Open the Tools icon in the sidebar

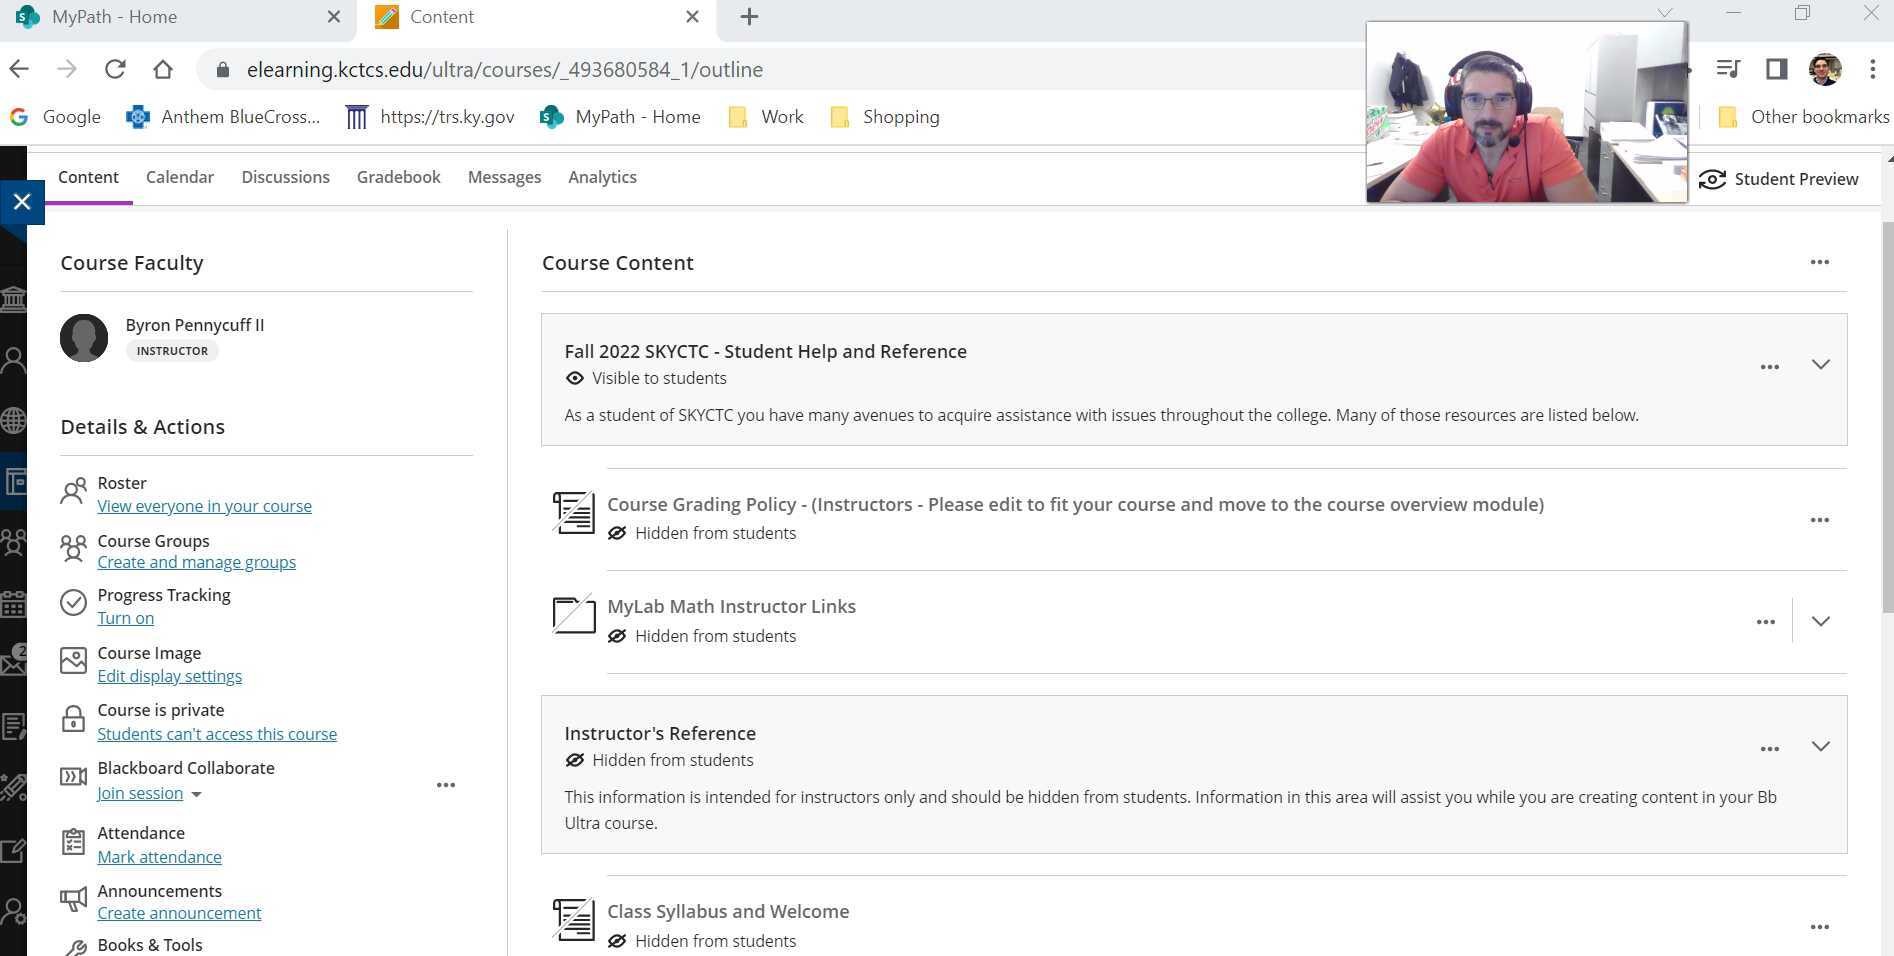[x=15, y=788]
